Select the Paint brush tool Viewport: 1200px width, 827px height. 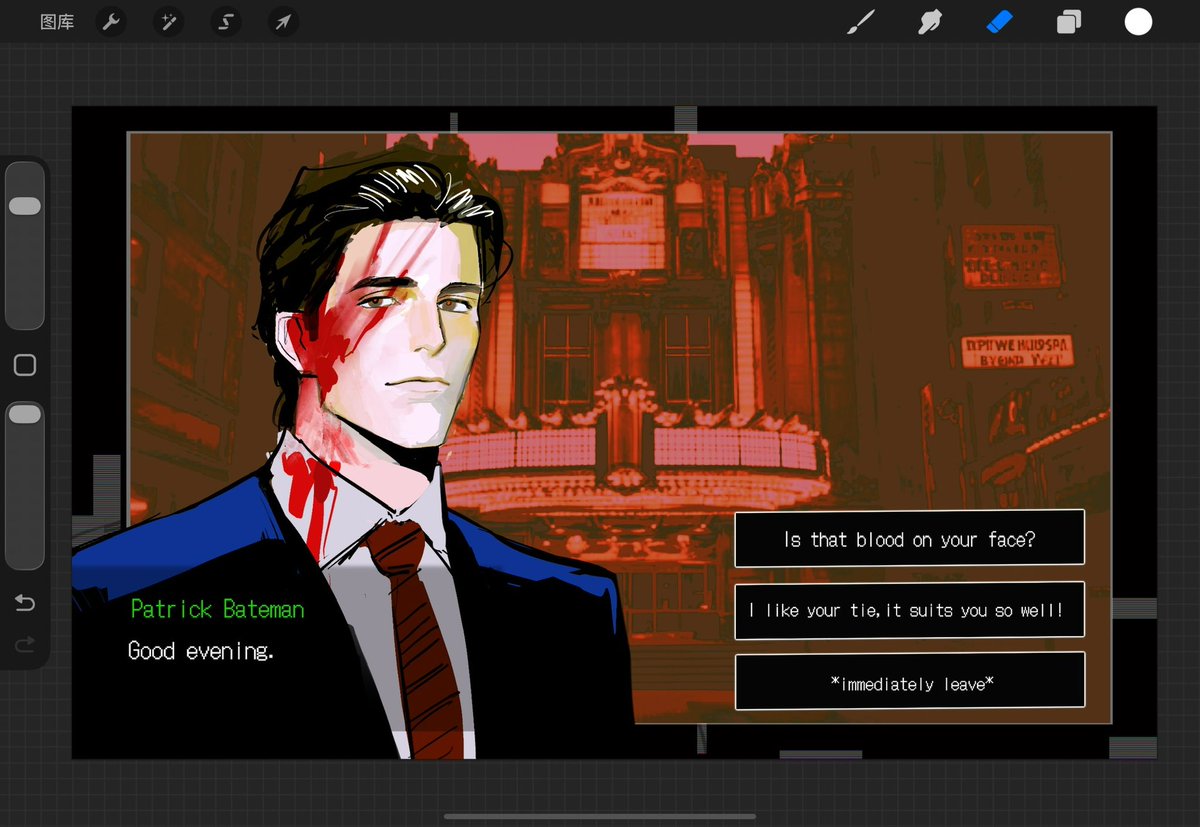click(860, 22)
